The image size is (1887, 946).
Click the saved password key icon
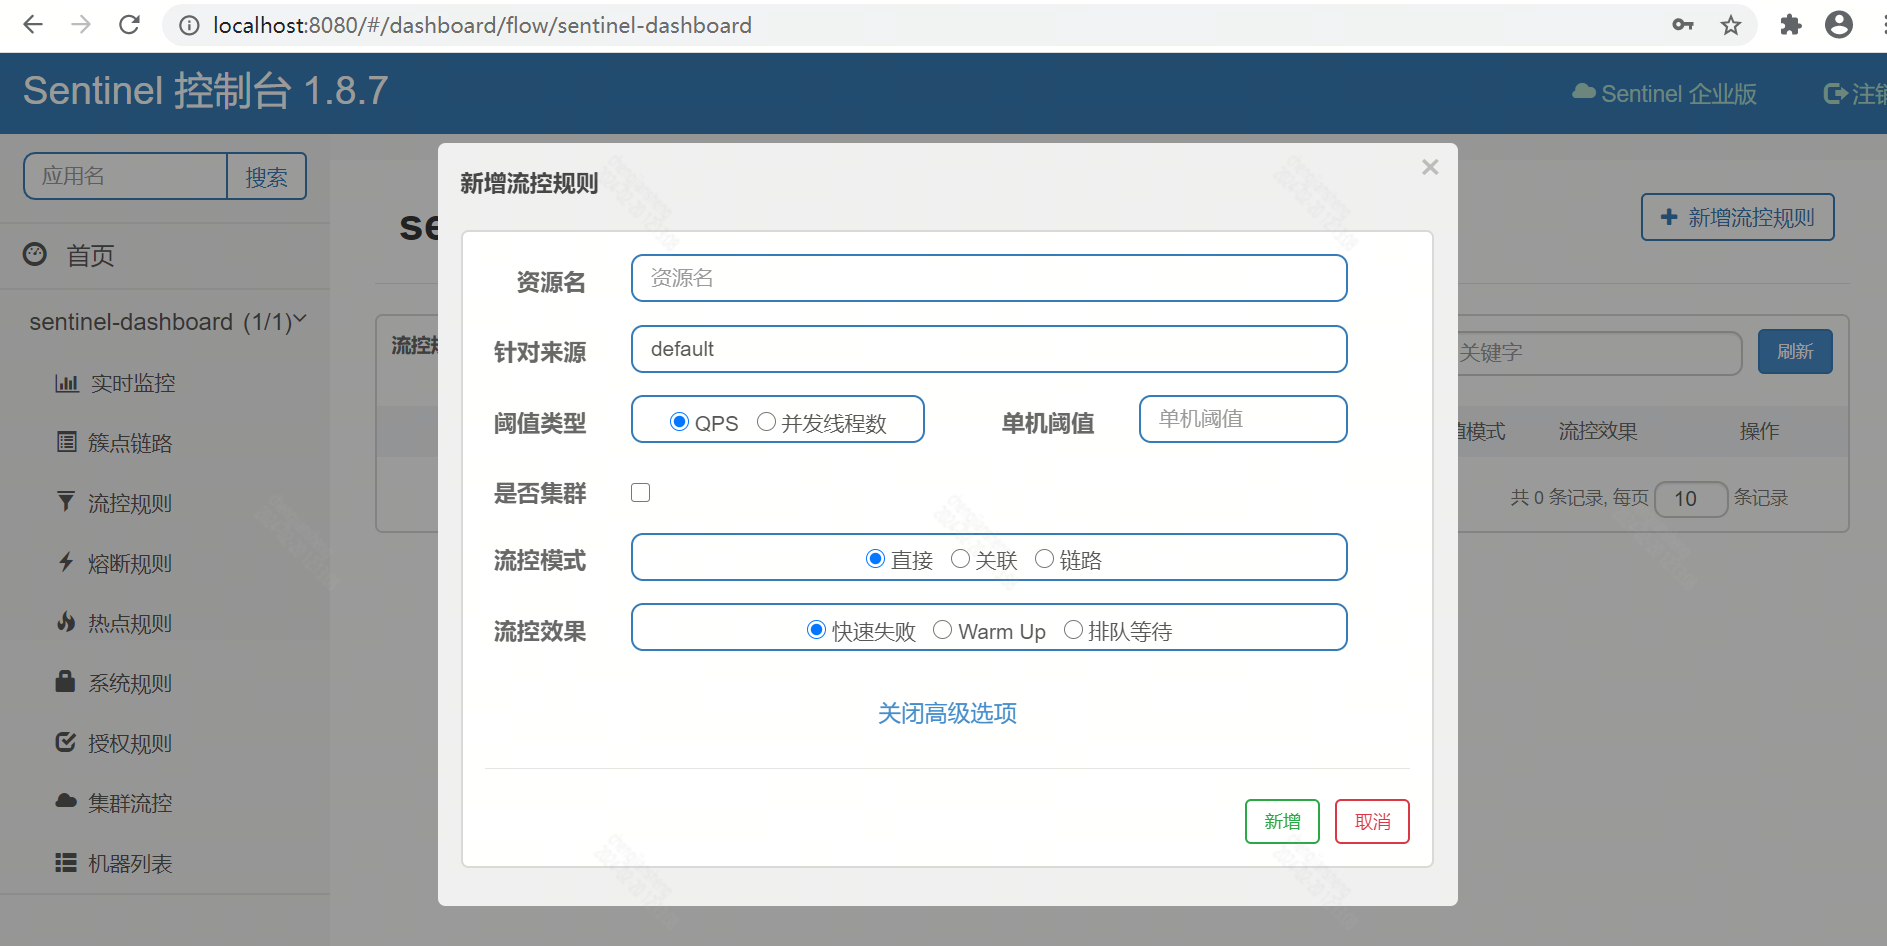pyautogui.click(x=1683, y=25)
